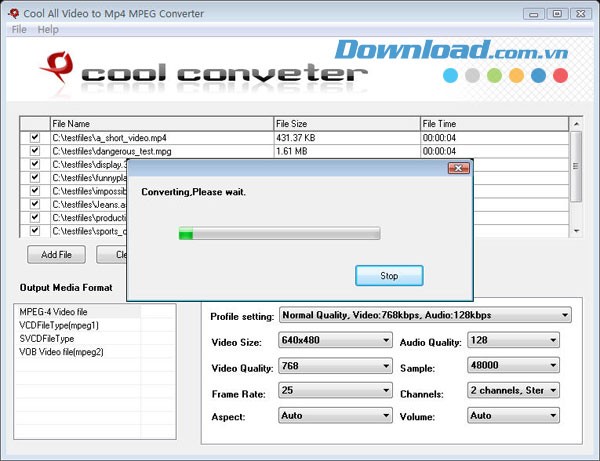The image size is (600, 461).
Task: Uncheck the a_short_video.mp4 checkbox
Action: click(35, 137)
